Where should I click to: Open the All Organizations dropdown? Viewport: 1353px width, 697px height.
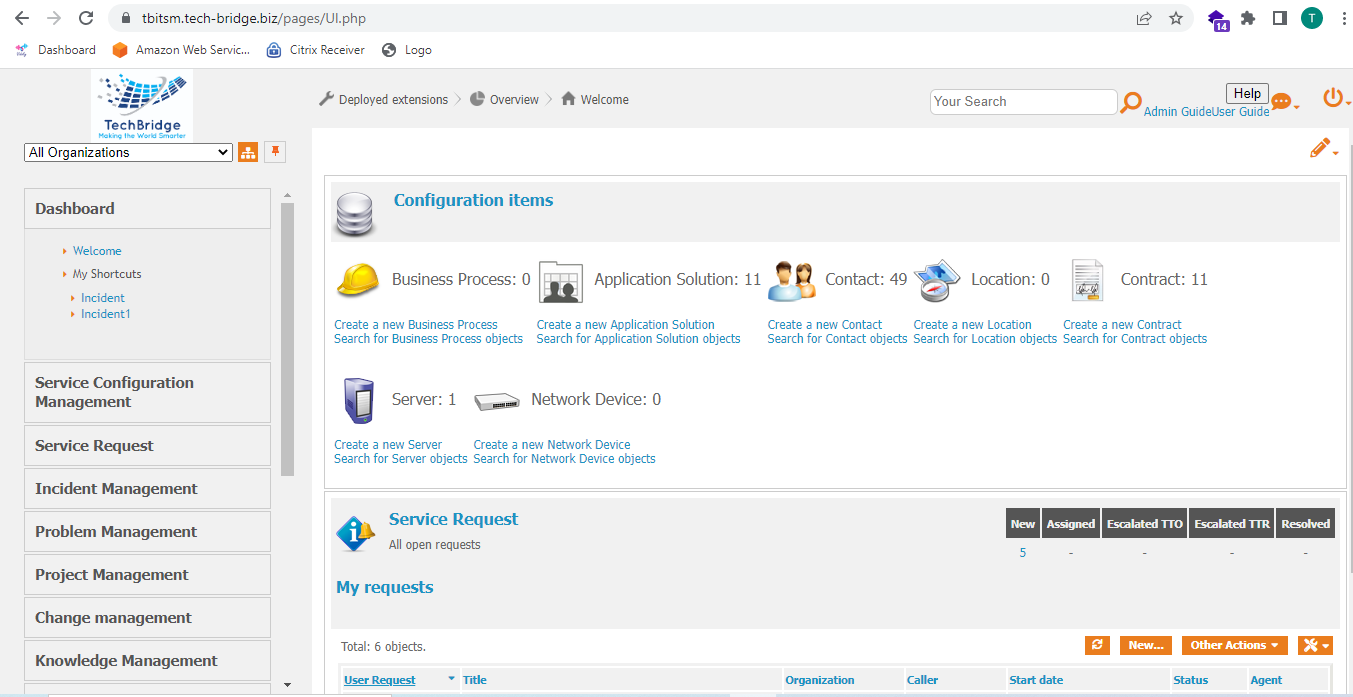pyautogui.click(x=128, y=152)
